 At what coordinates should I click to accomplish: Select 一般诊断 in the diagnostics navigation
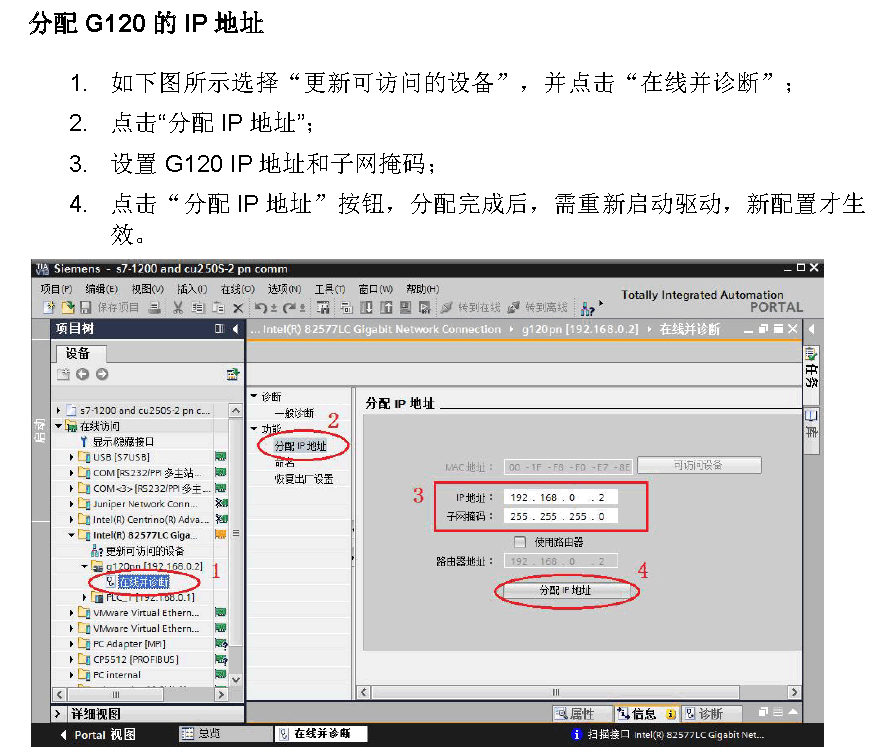[294, 413]
